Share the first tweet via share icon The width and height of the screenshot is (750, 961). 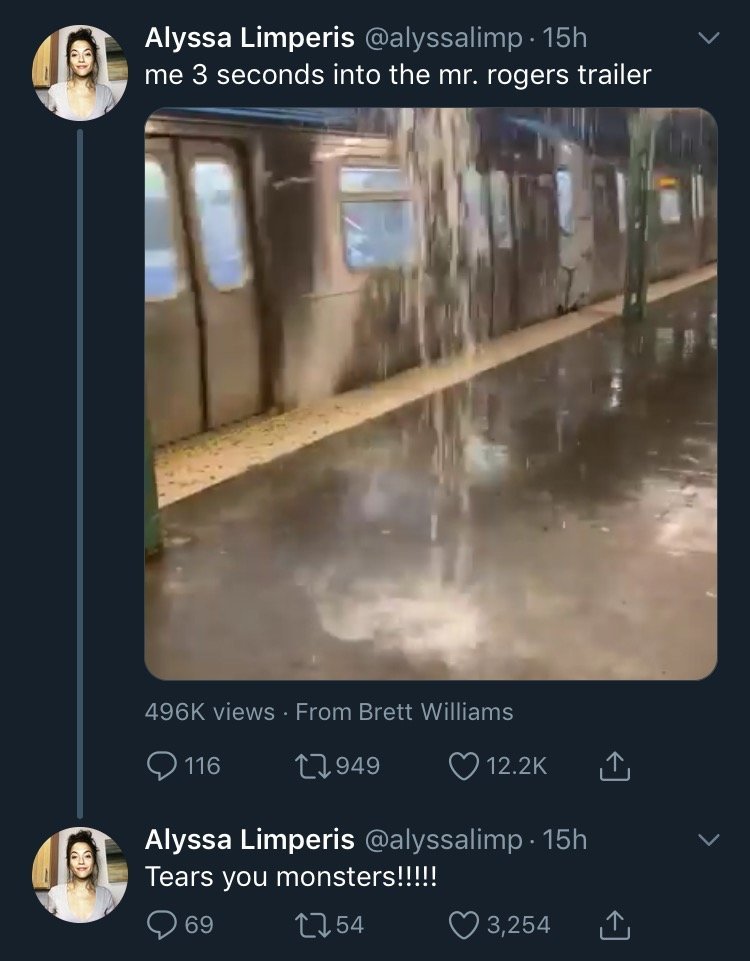point(615,766)
